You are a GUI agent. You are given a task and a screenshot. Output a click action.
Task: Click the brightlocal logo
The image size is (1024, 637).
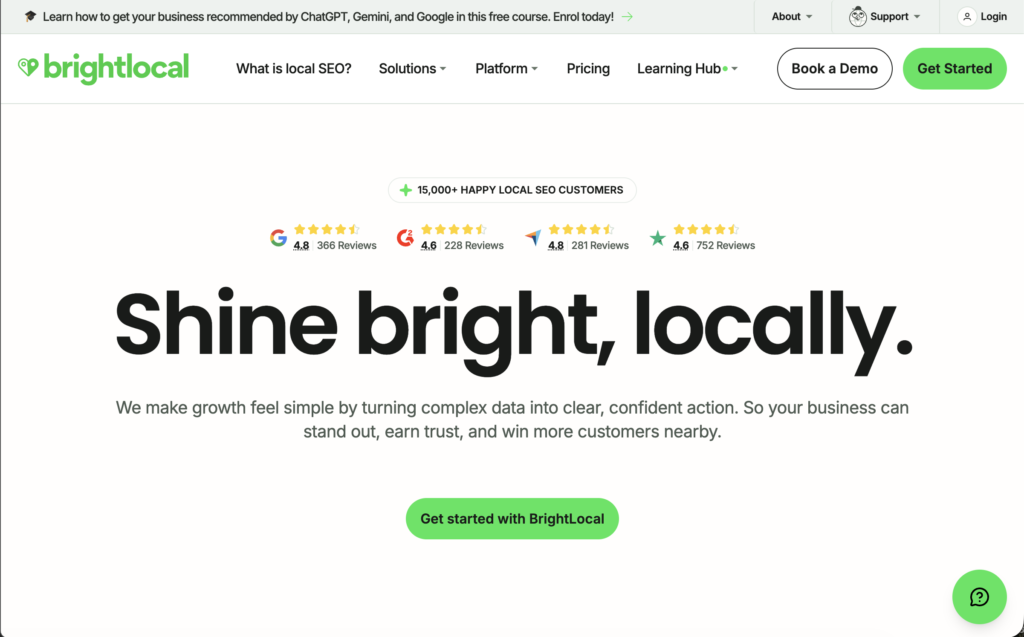(103, 68)
